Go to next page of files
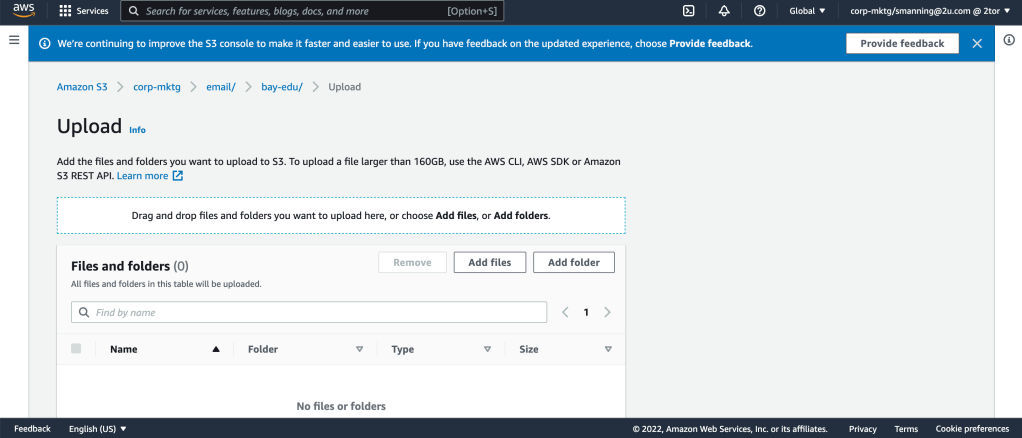 coord(607,312)
